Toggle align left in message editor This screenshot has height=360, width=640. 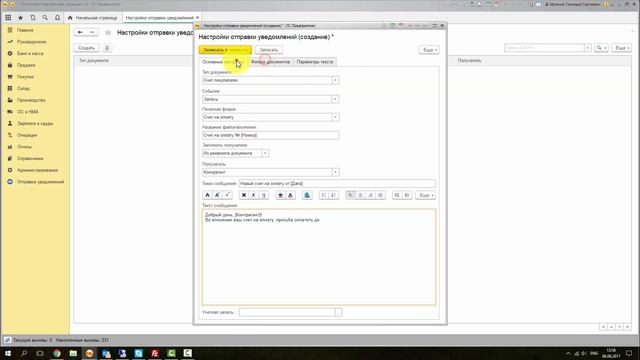(350, 195)
